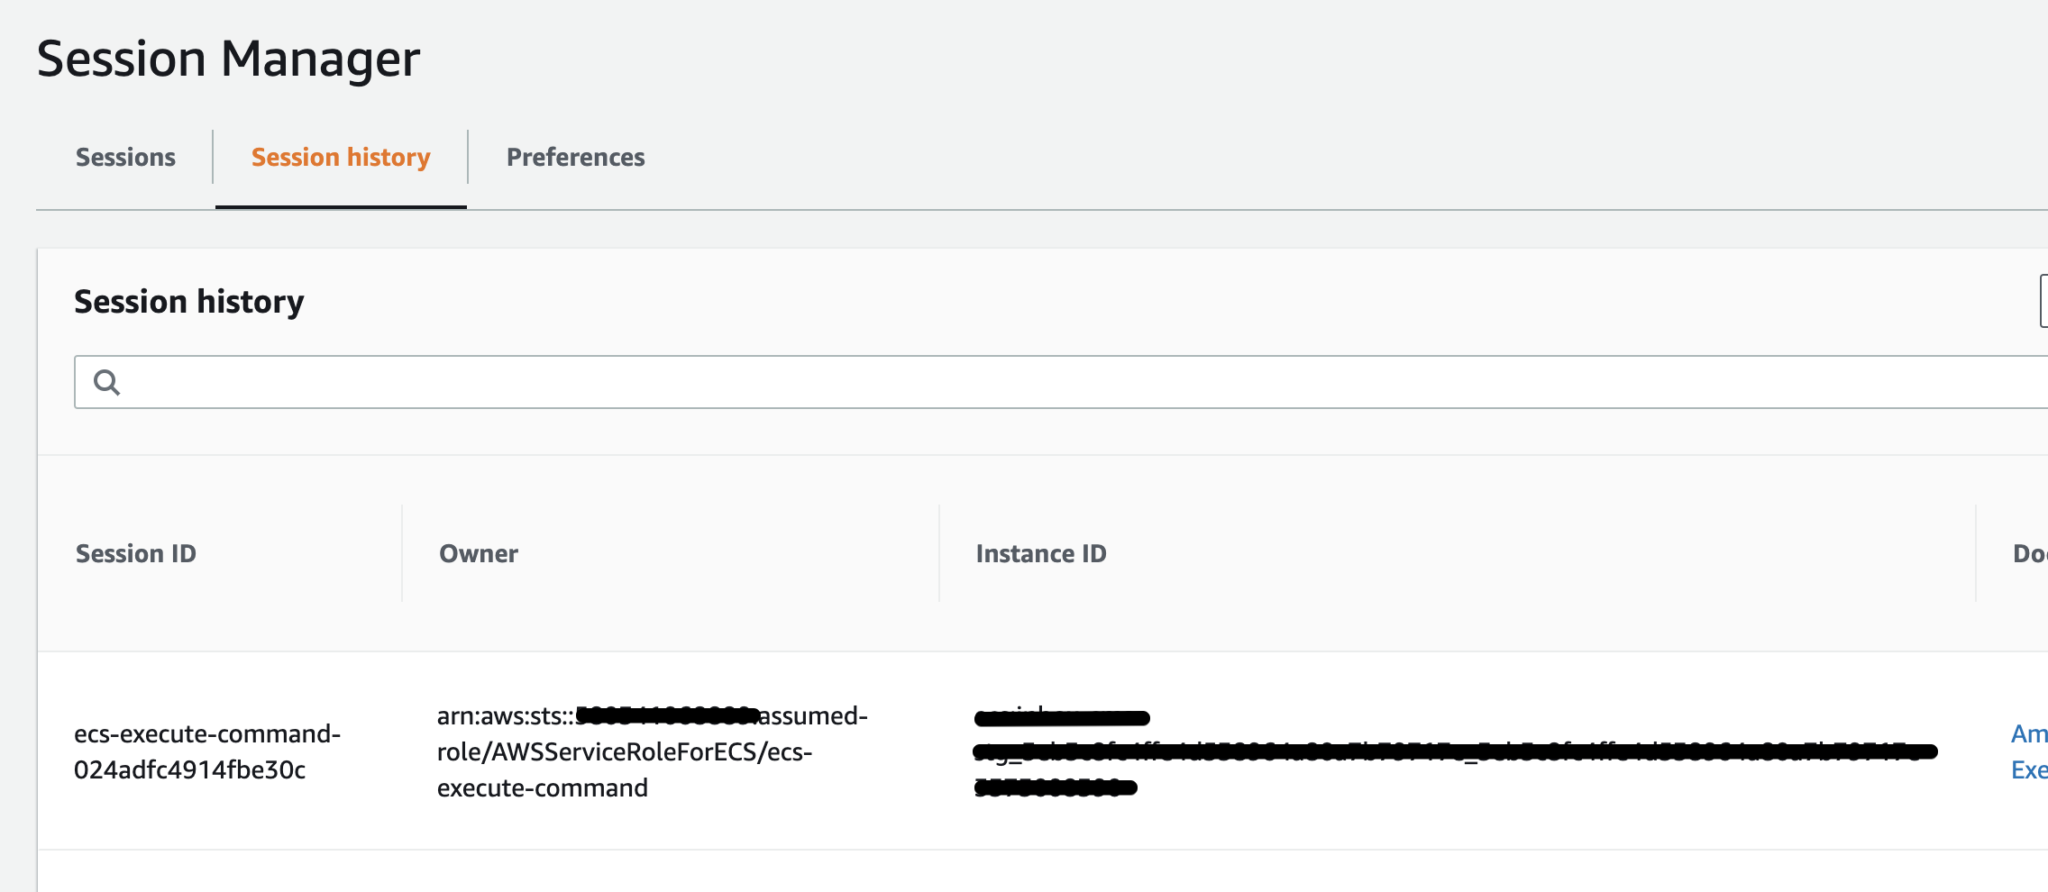Open the Amazon ECS Execute document link

click(2029, 750)
